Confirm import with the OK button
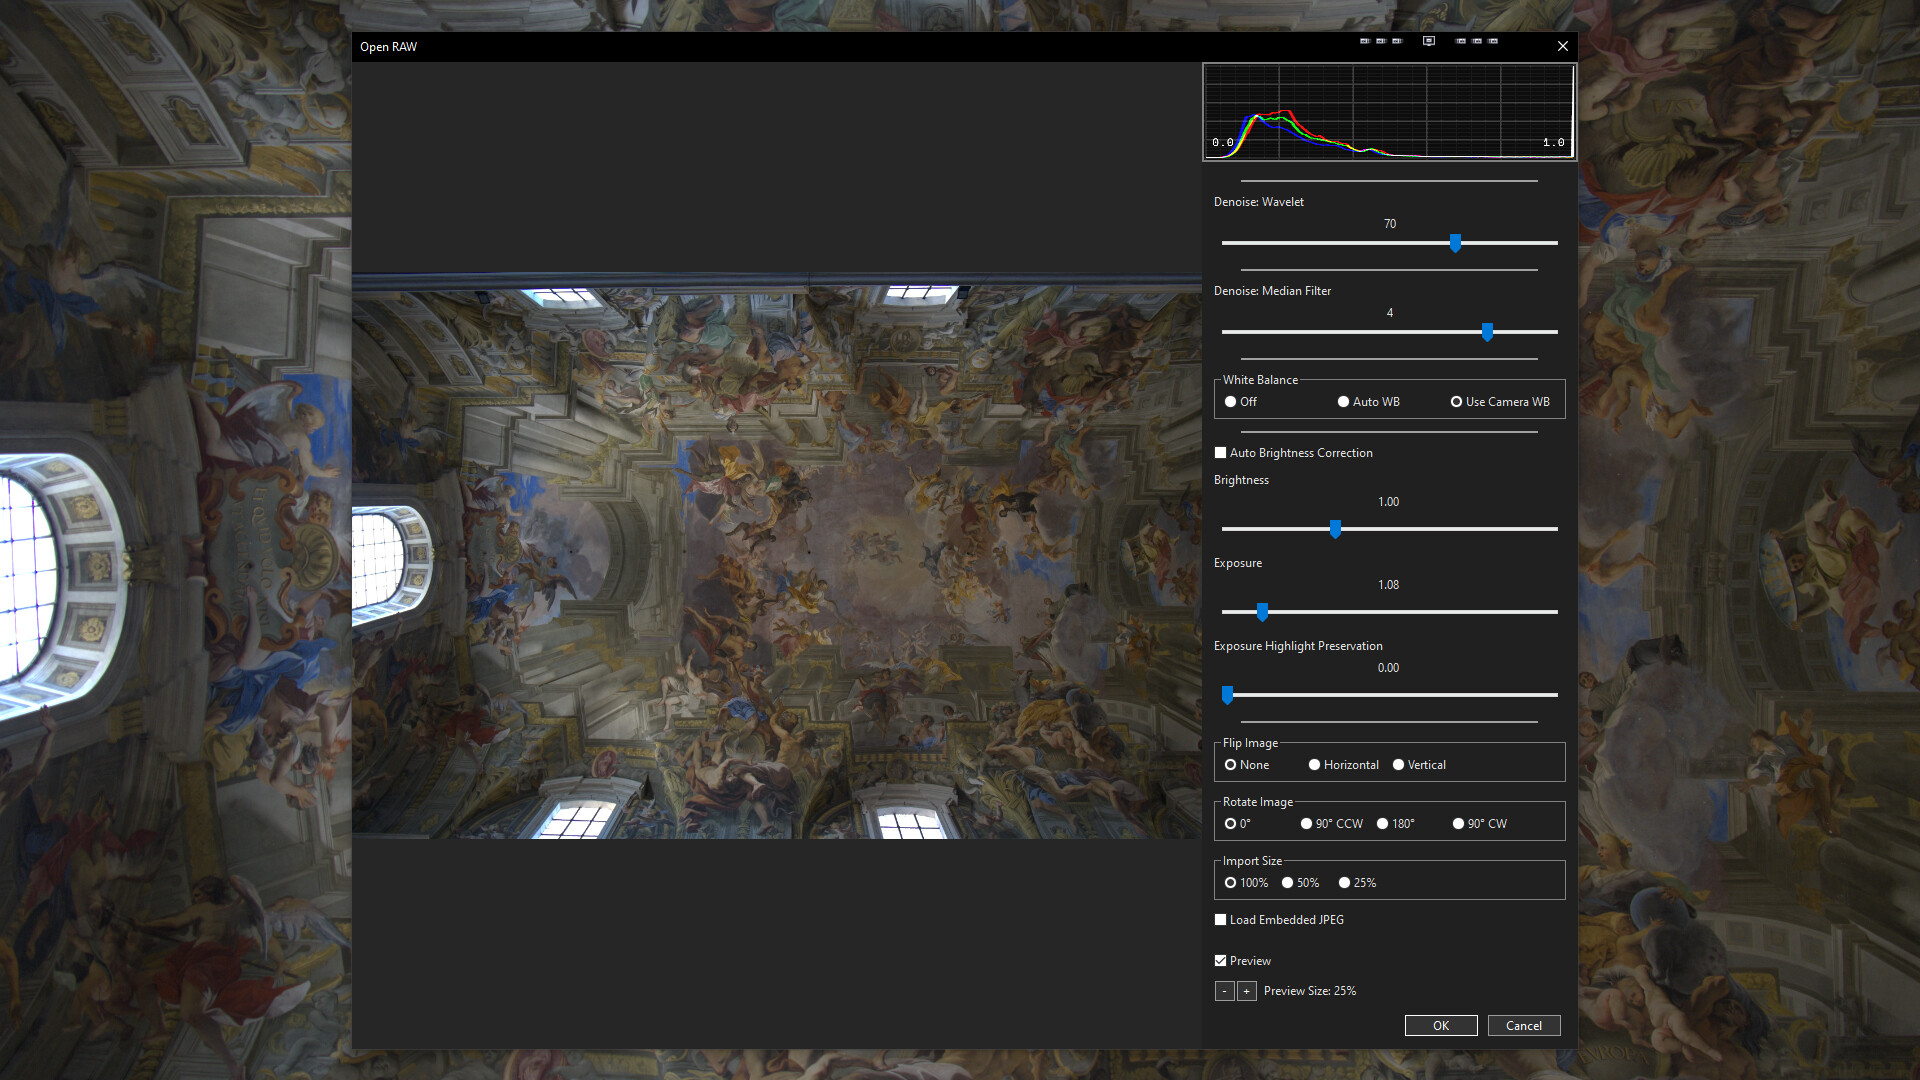Image resolution: width=1920 pixels, height=1080 pixels. [1441, 1026]
